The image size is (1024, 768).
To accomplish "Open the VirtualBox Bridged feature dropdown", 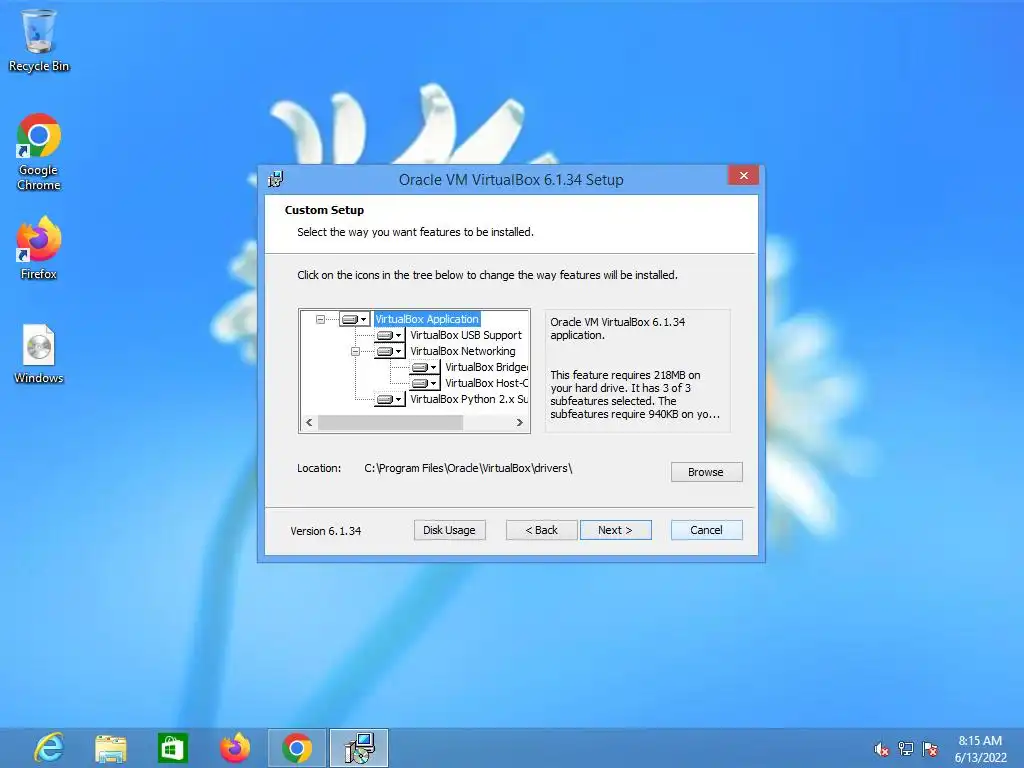I will tap(424, 367).
